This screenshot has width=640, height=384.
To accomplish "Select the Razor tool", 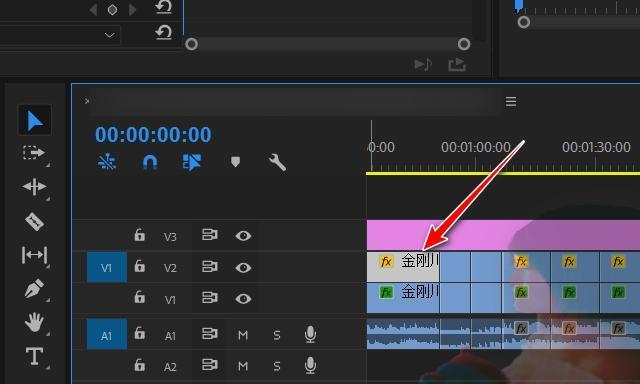I will pos(34,222).
